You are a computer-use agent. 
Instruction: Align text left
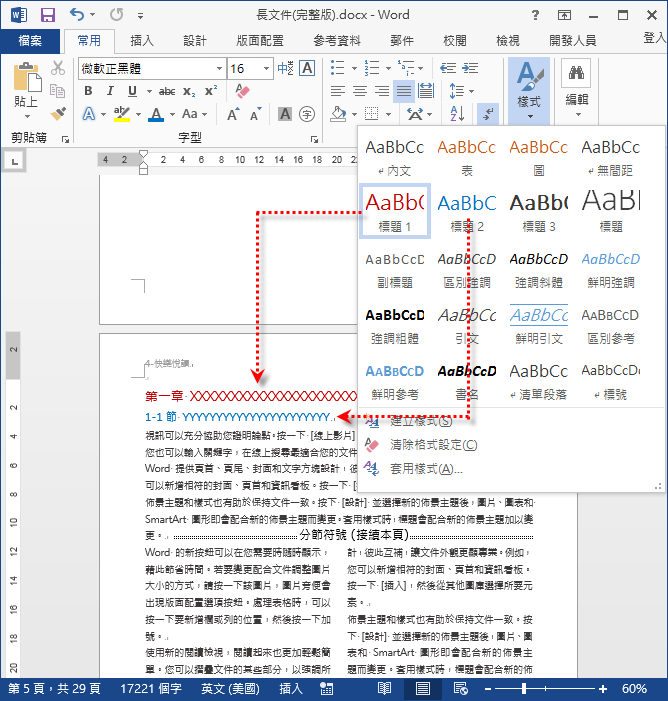[x=338, y=91]
